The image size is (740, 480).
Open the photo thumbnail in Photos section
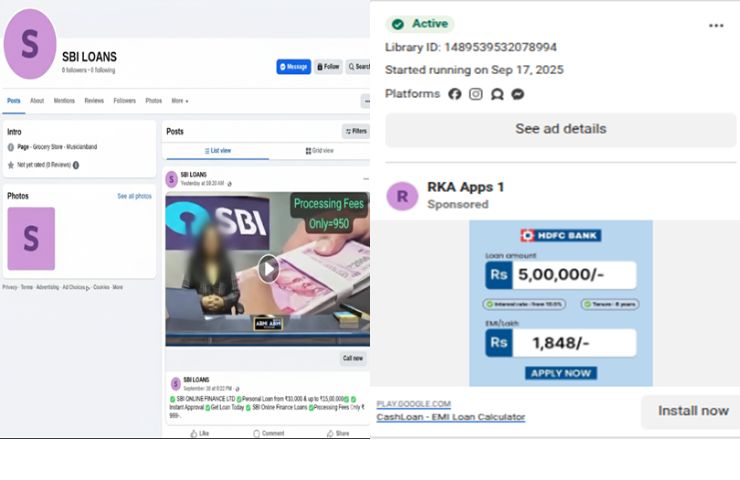[x=31, y=239]
